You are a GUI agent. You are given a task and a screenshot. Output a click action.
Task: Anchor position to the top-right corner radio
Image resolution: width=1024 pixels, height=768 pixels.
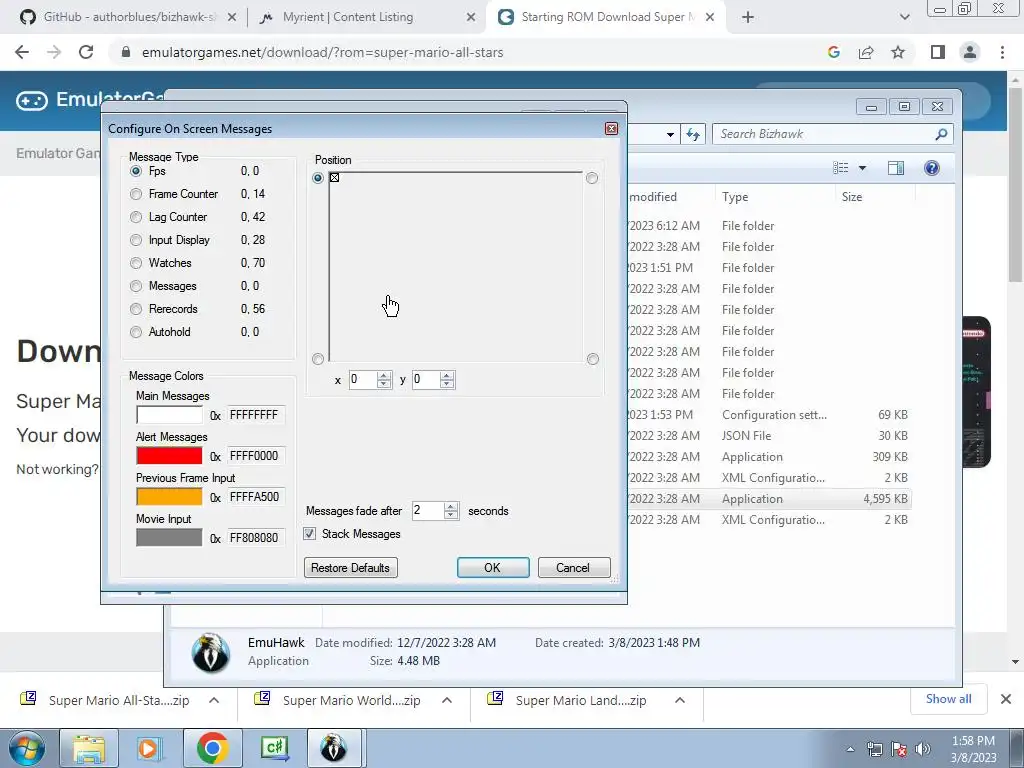tap(592, 178)
